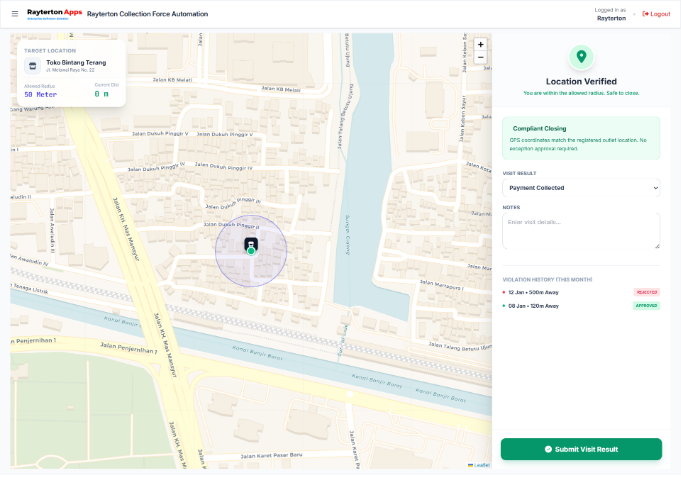This screenshot has height=477, width=681.
Task: Open the hamburger navigation menu
Action: tap(14, 14)
